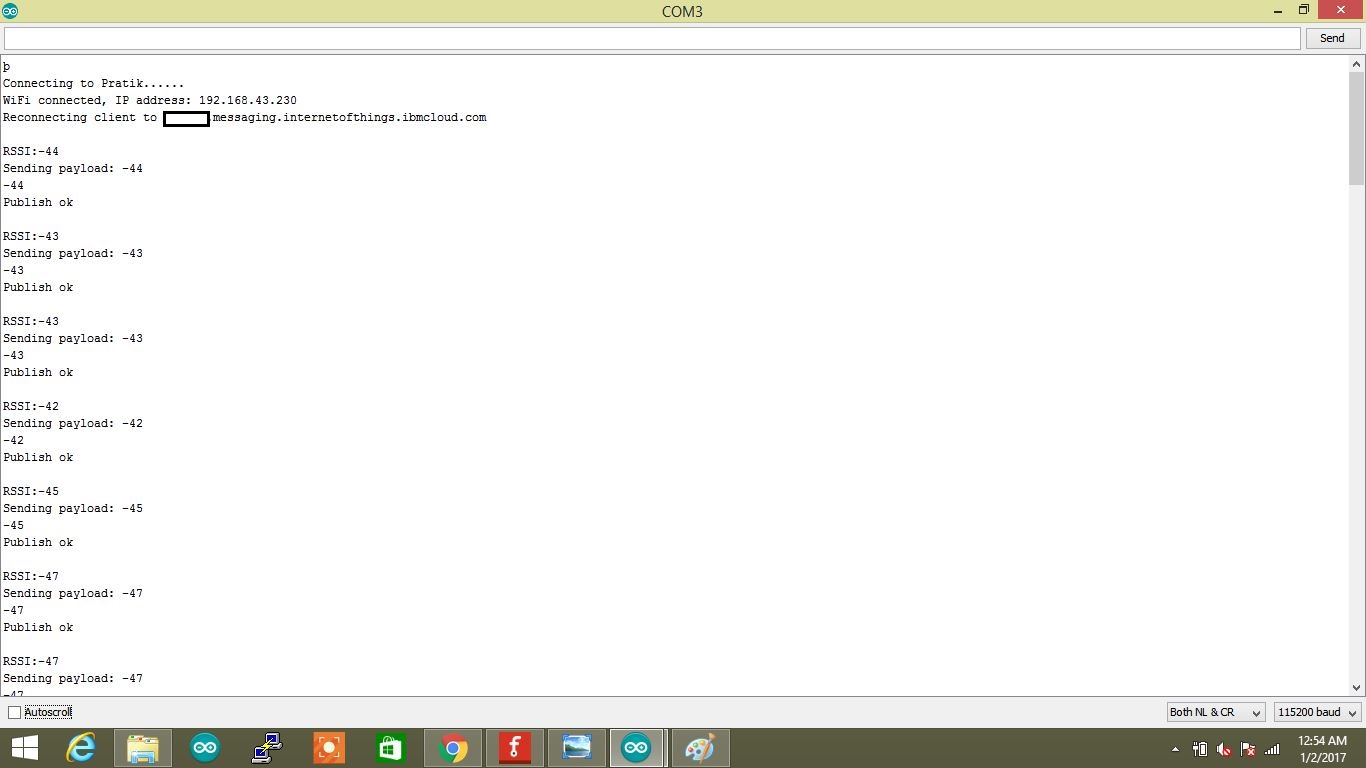
Task: Click the Send button
Action: pyautogui.click(x=1331, y=38)
